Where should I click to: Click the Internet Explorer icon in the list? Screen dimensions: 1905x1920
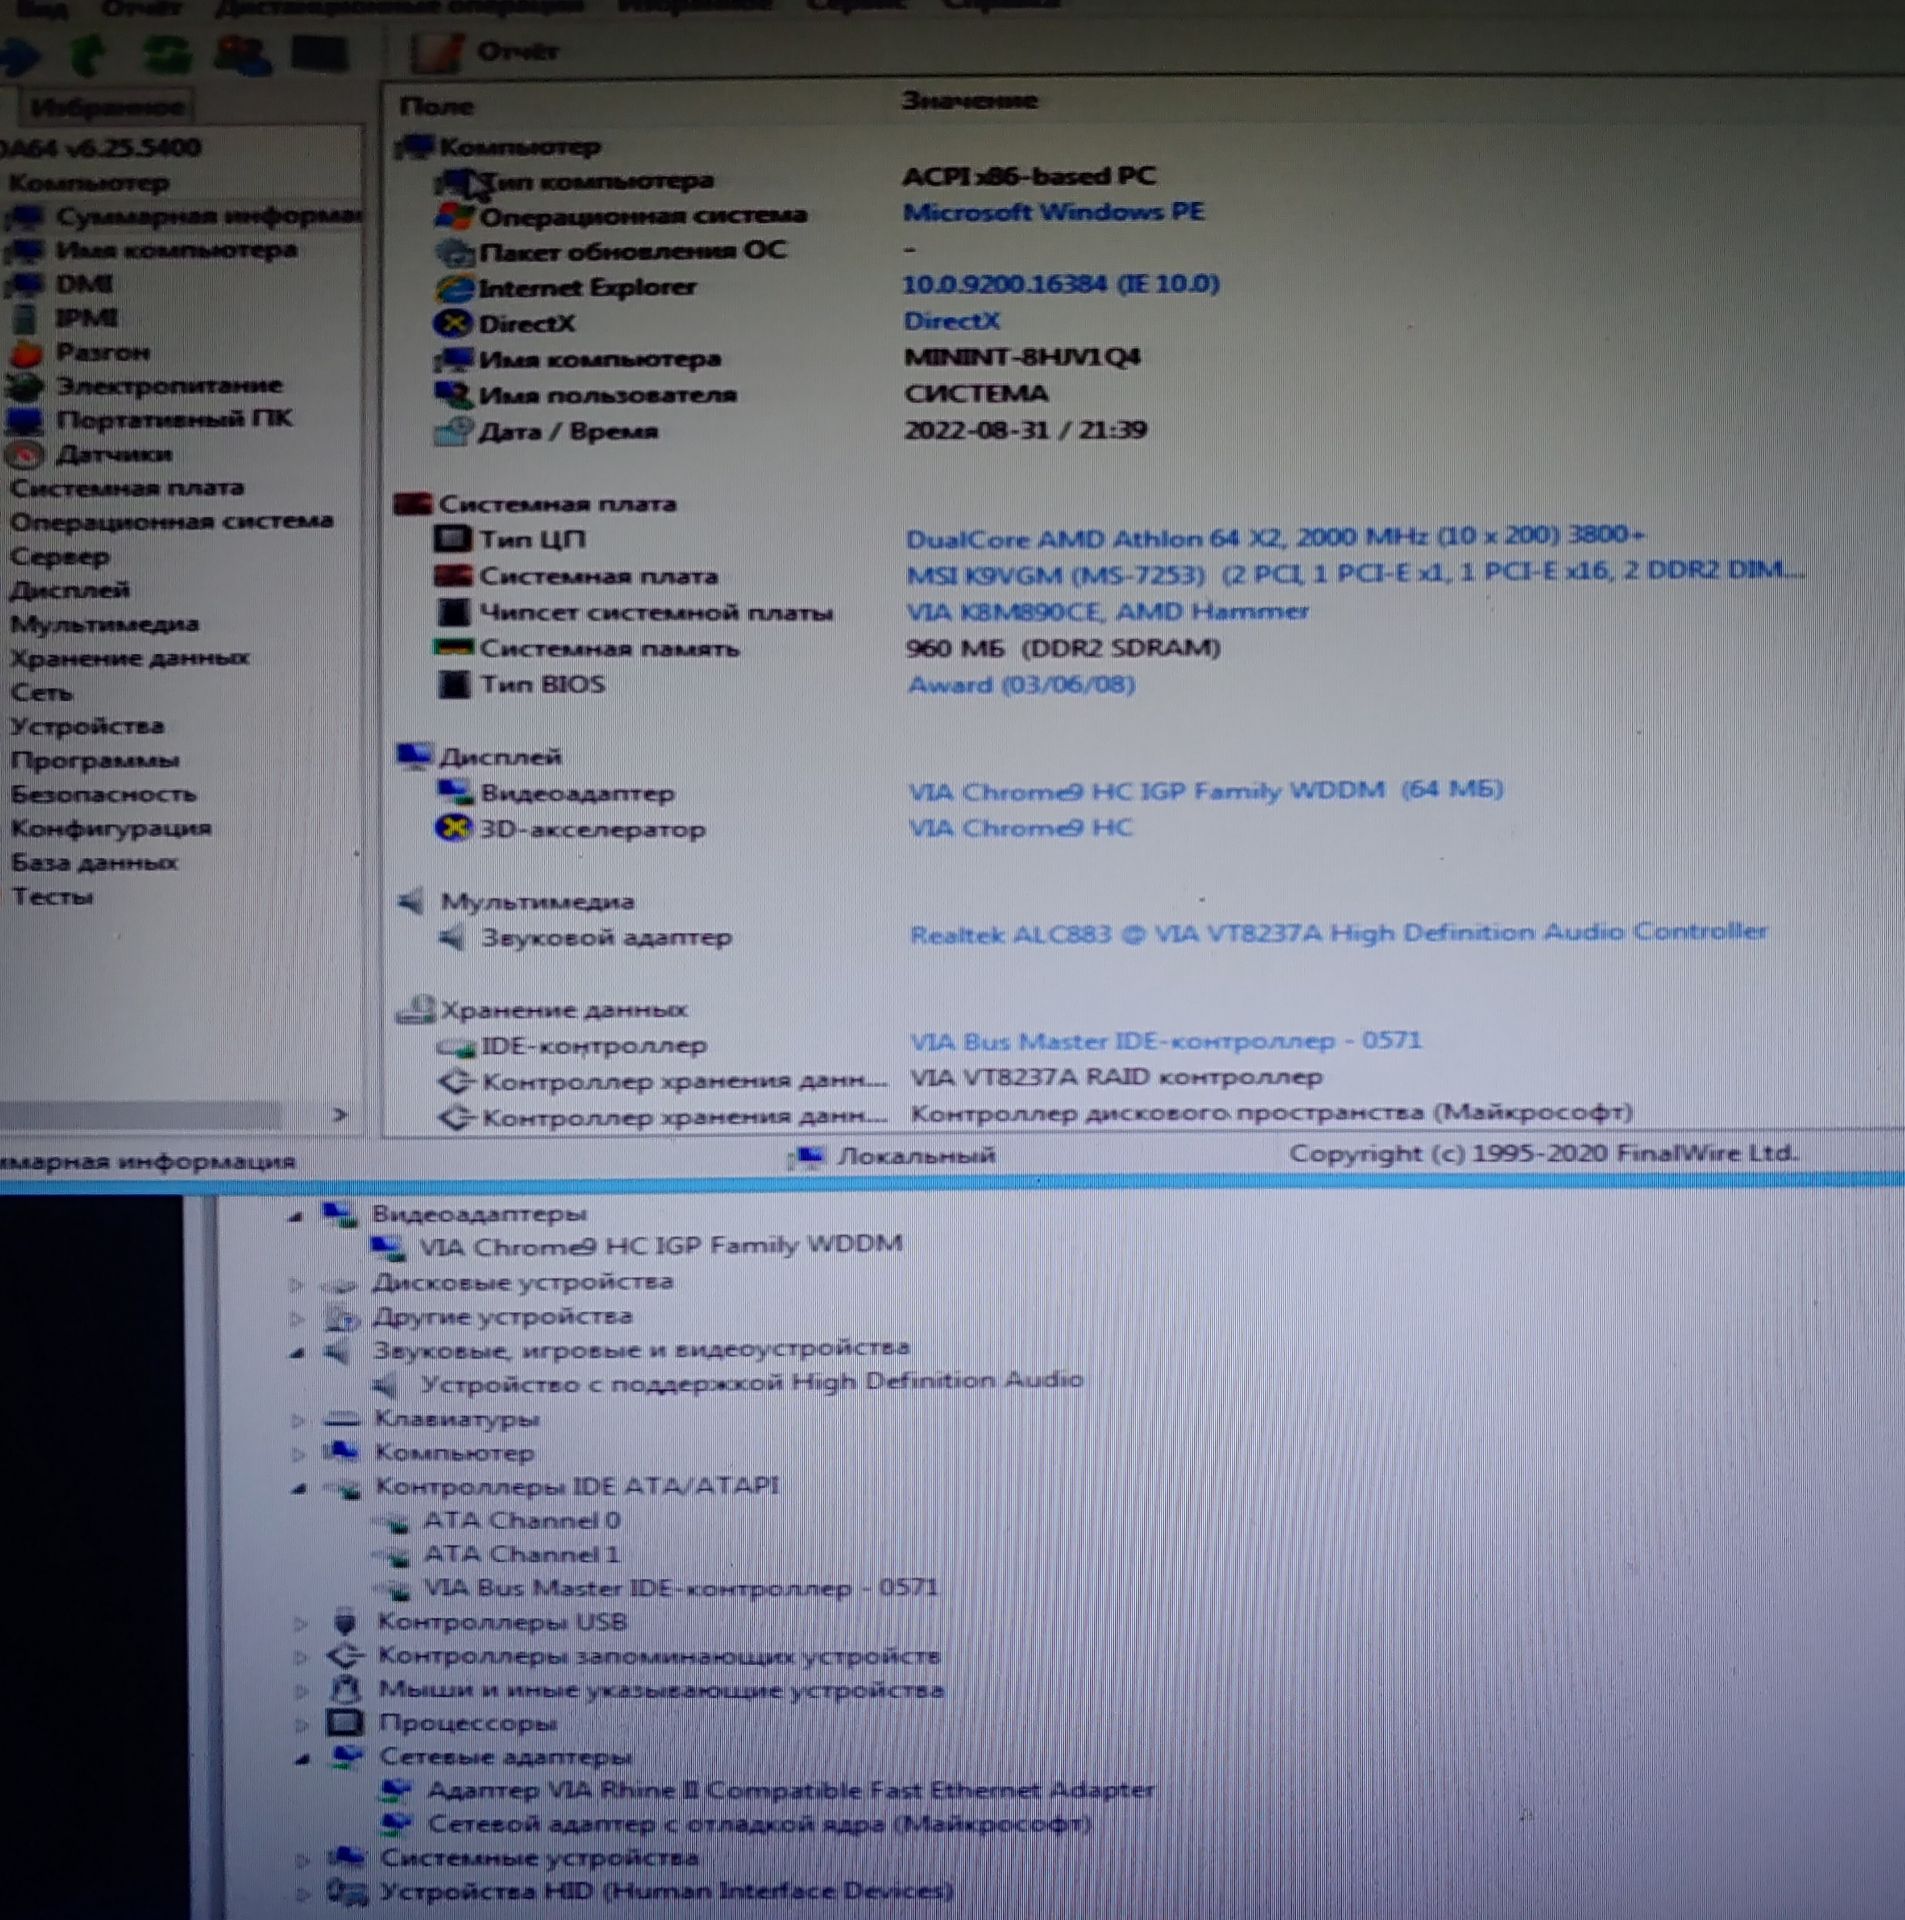(454, 289)
